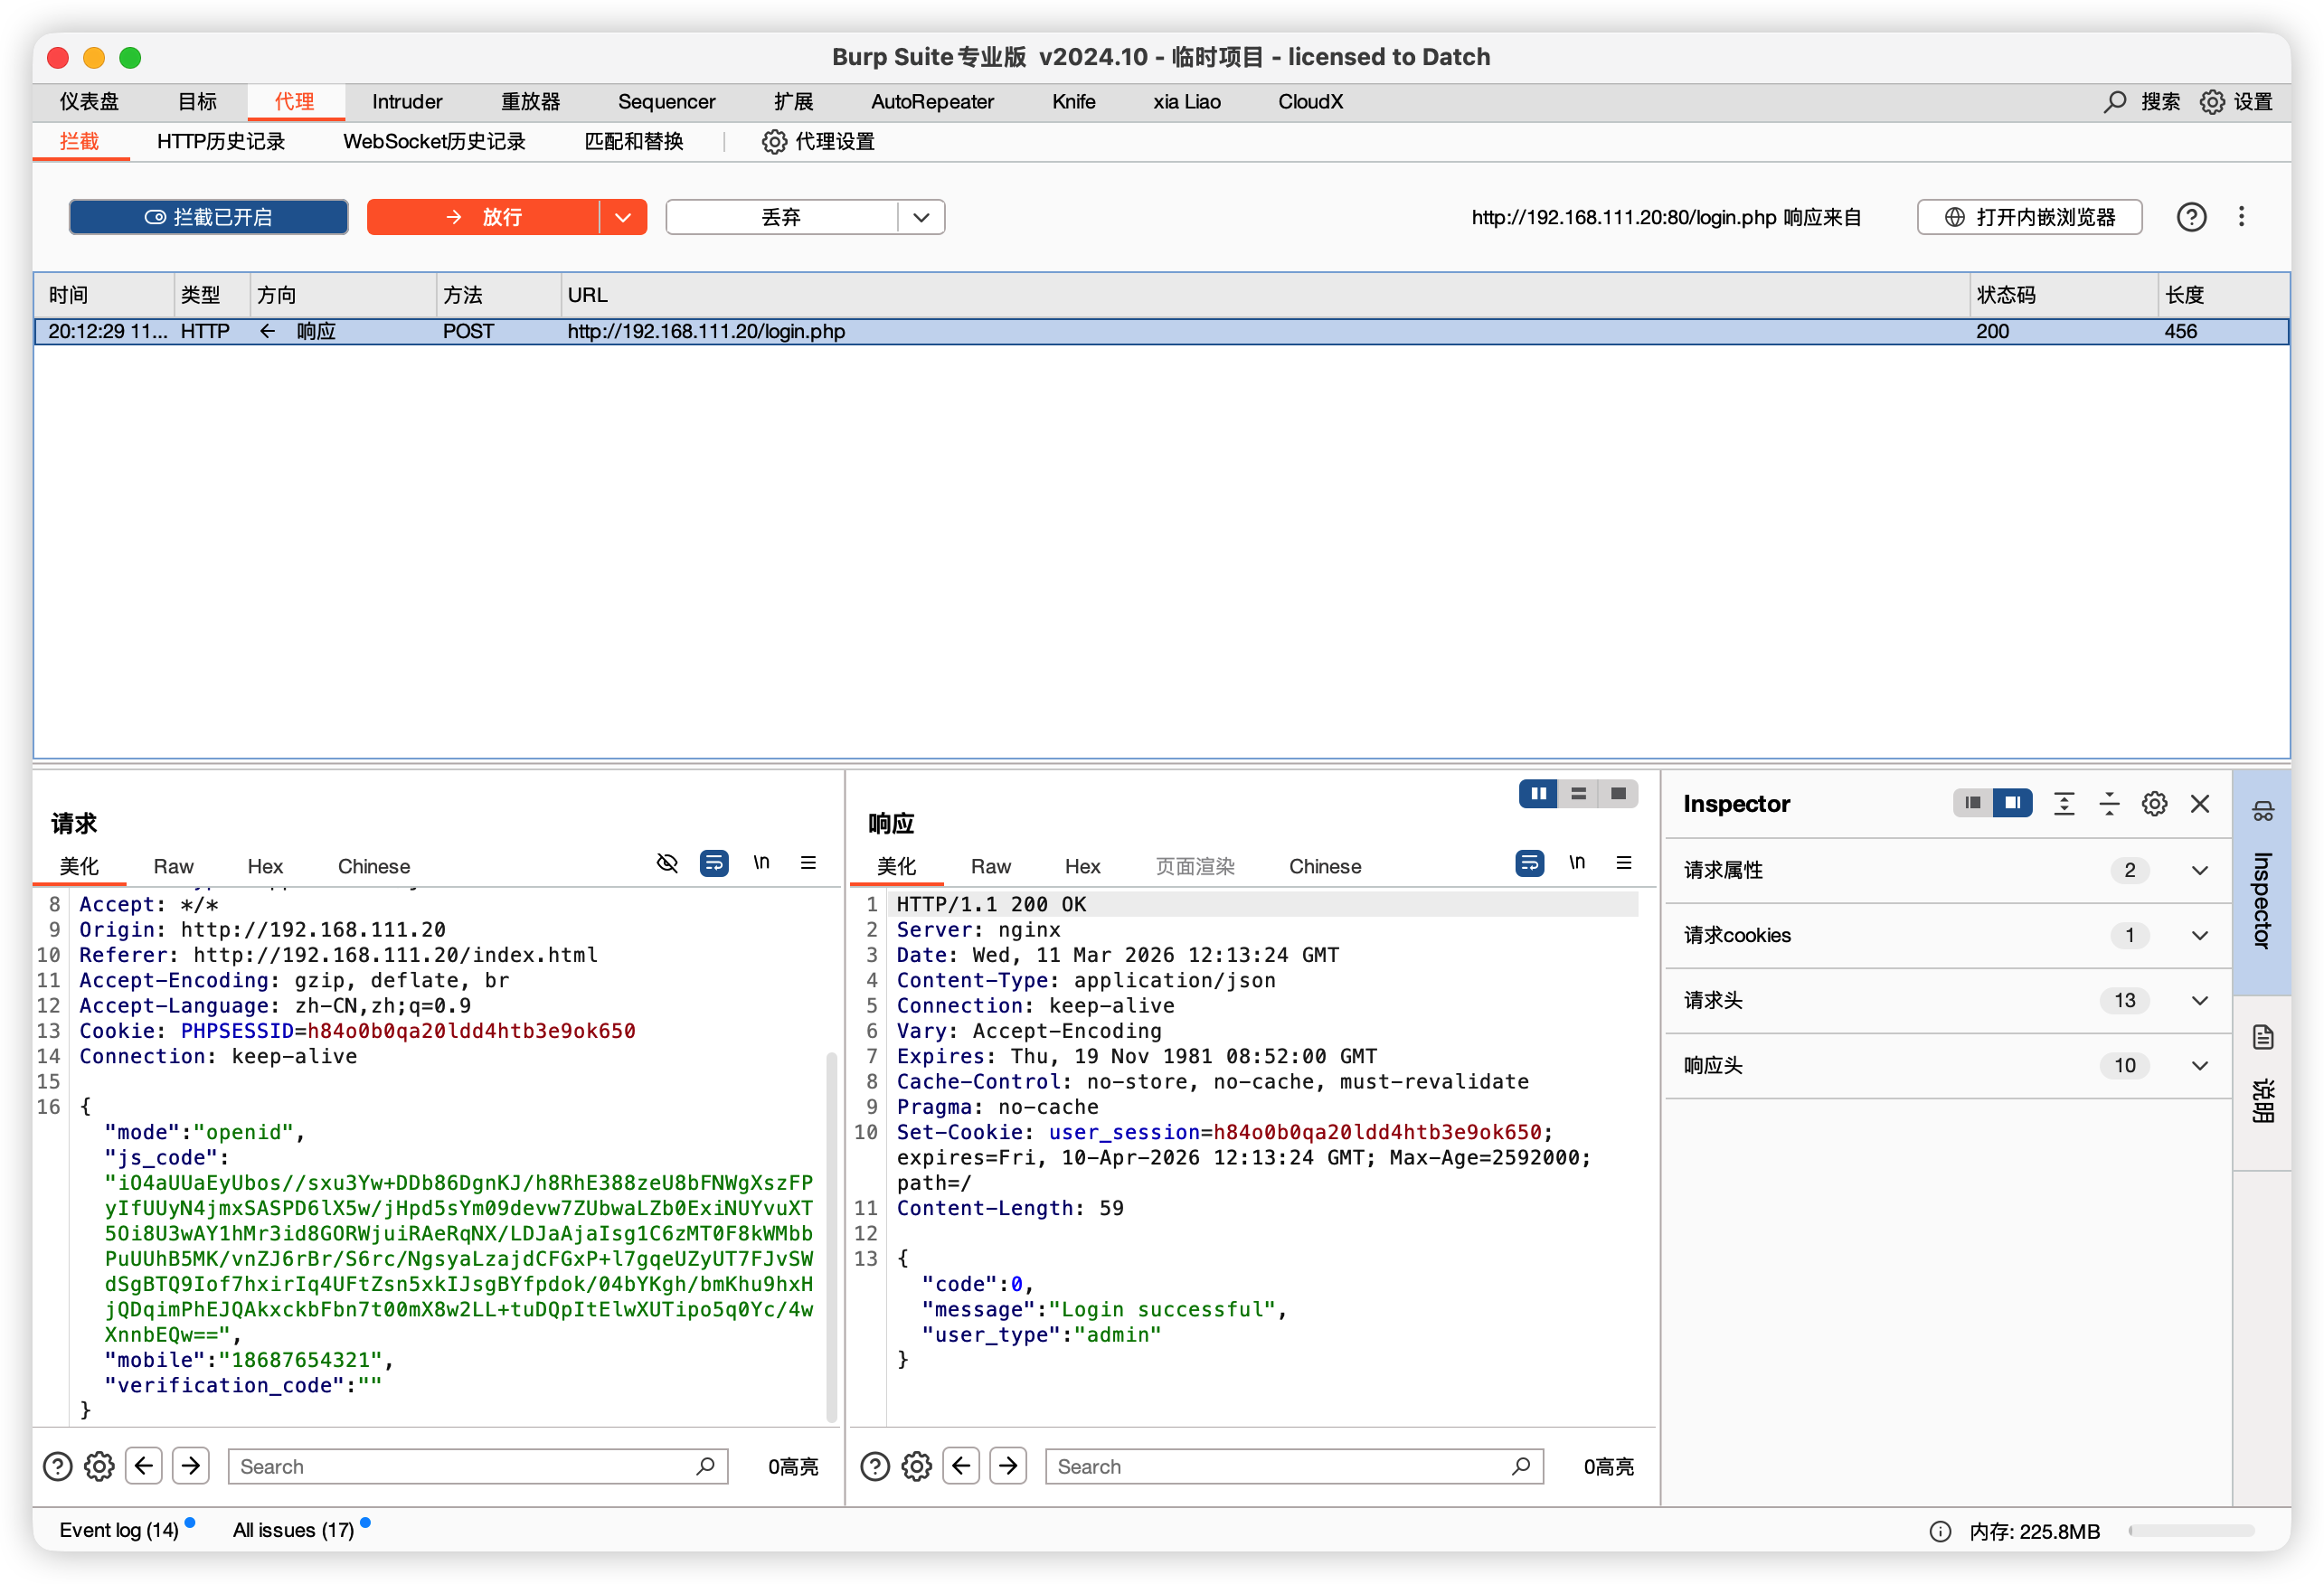This screenshot has width=2324, height=1584.
Task: Click the help question mark near embedded browser
Action: [2191, 217]
